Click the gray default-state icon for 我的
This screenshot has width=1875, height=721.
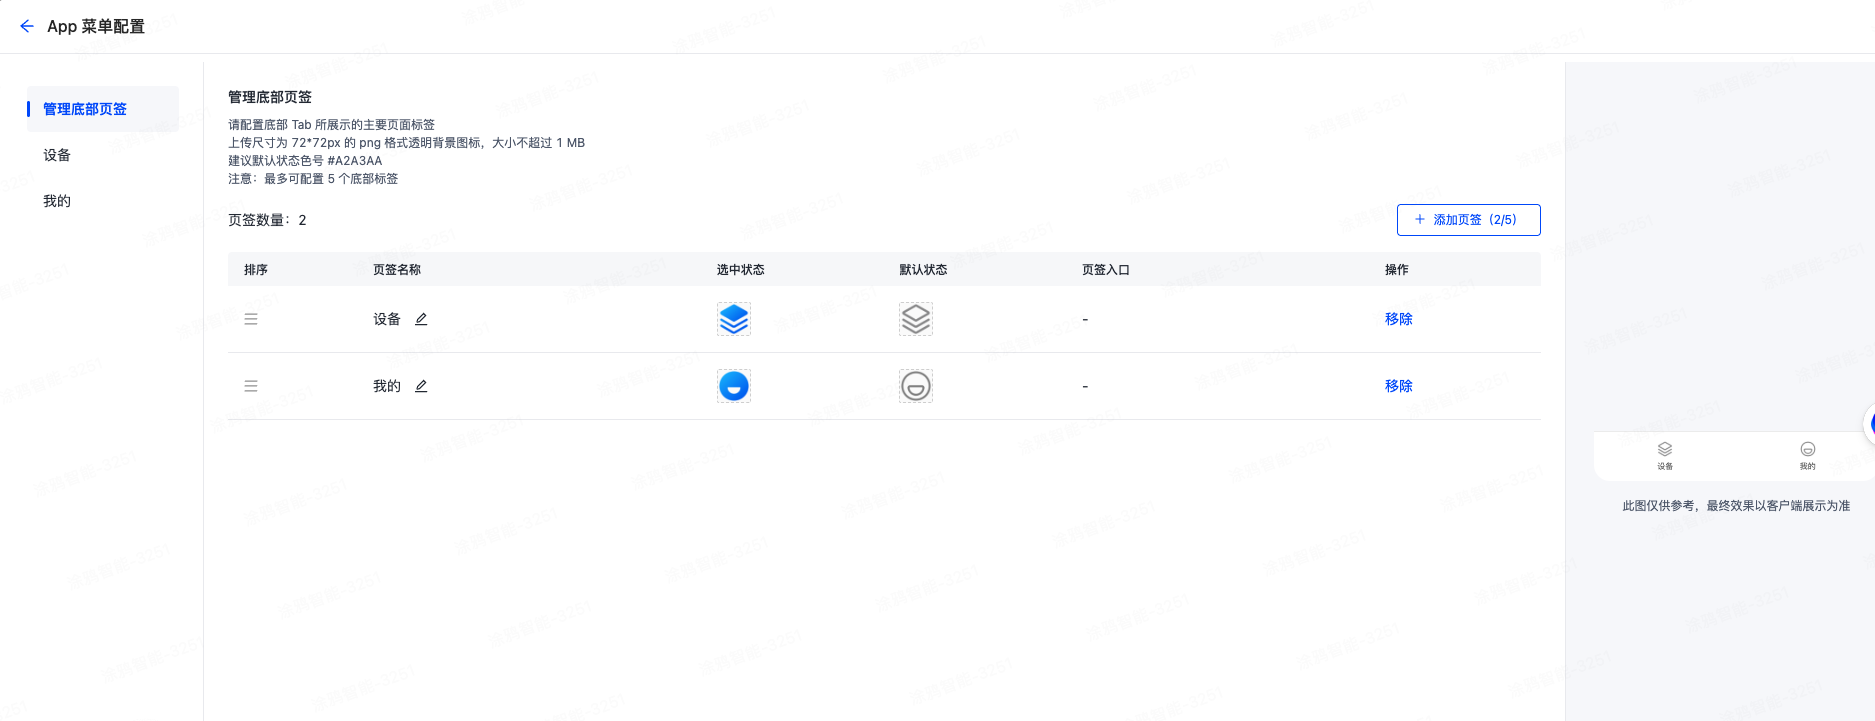coord(916,386)
